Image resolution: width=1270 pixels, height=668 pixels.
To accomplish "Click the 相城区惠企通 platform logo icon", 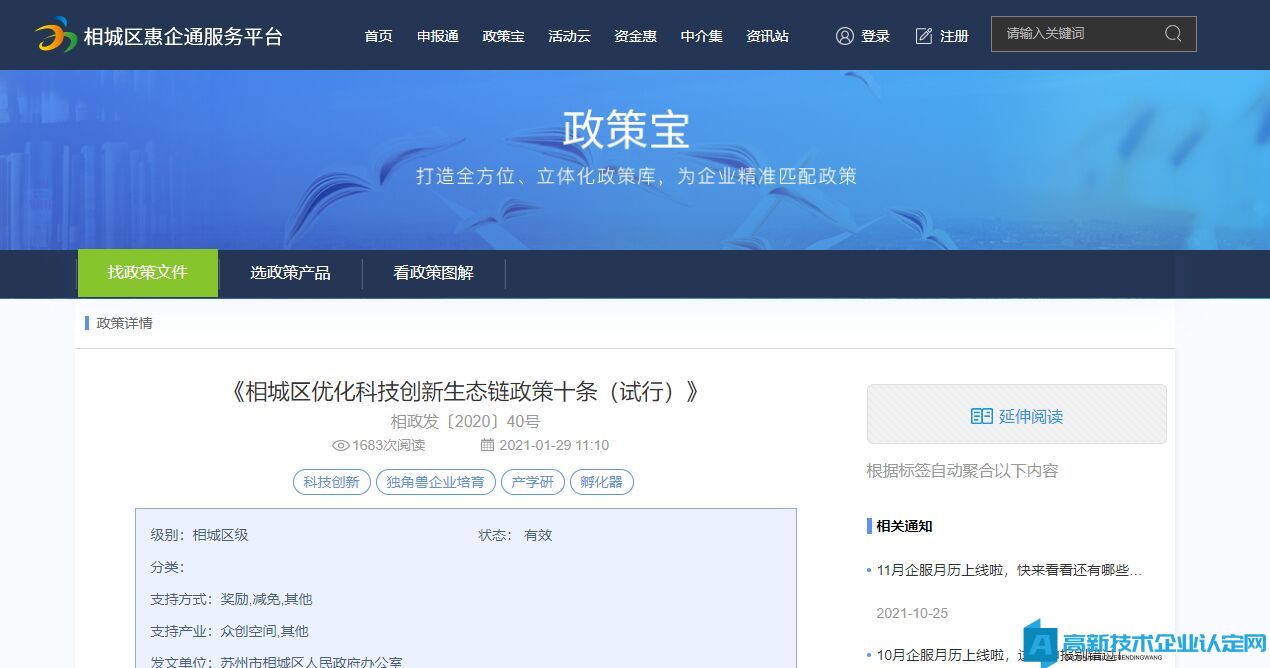I will [x=55, y=36].
